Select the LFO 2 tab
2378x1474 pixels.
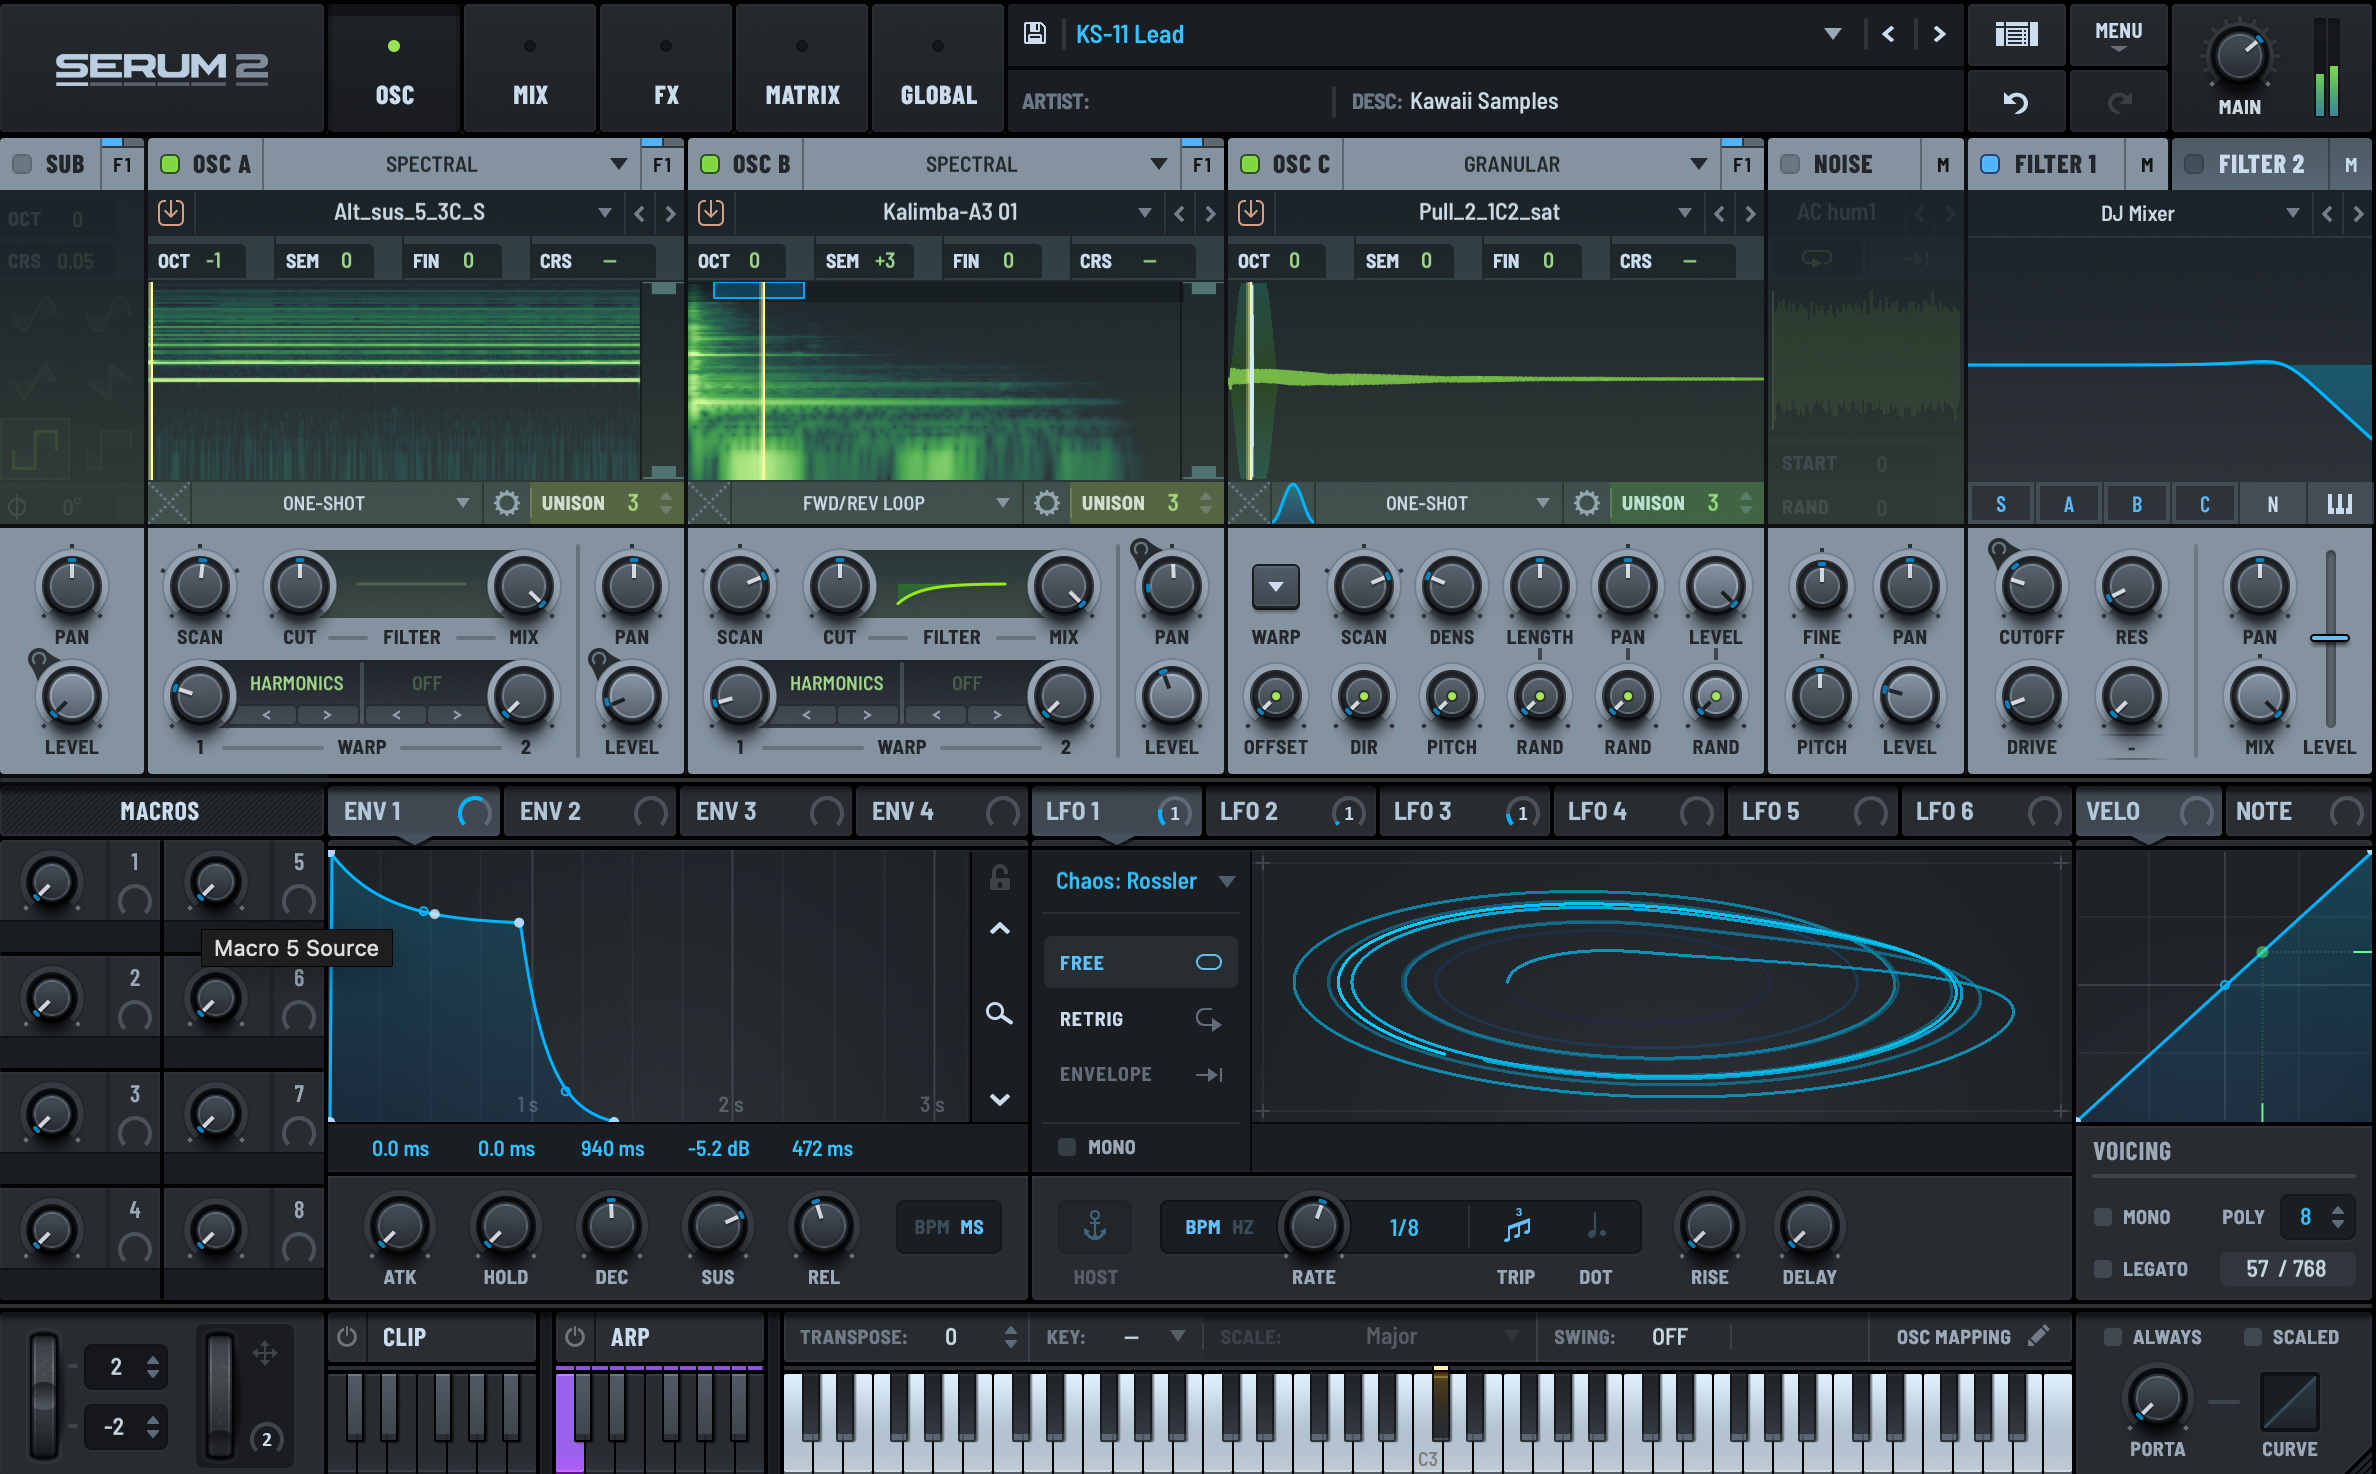tap(1290, 811)
